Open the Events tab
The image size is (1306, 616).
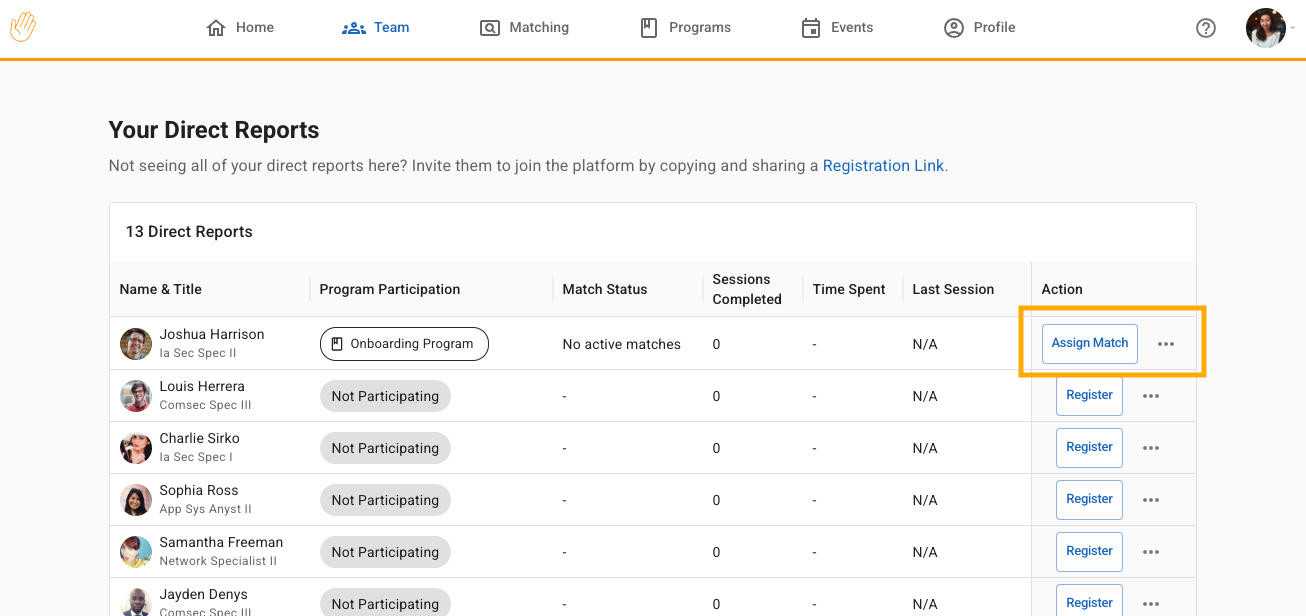tap(837, 28)
